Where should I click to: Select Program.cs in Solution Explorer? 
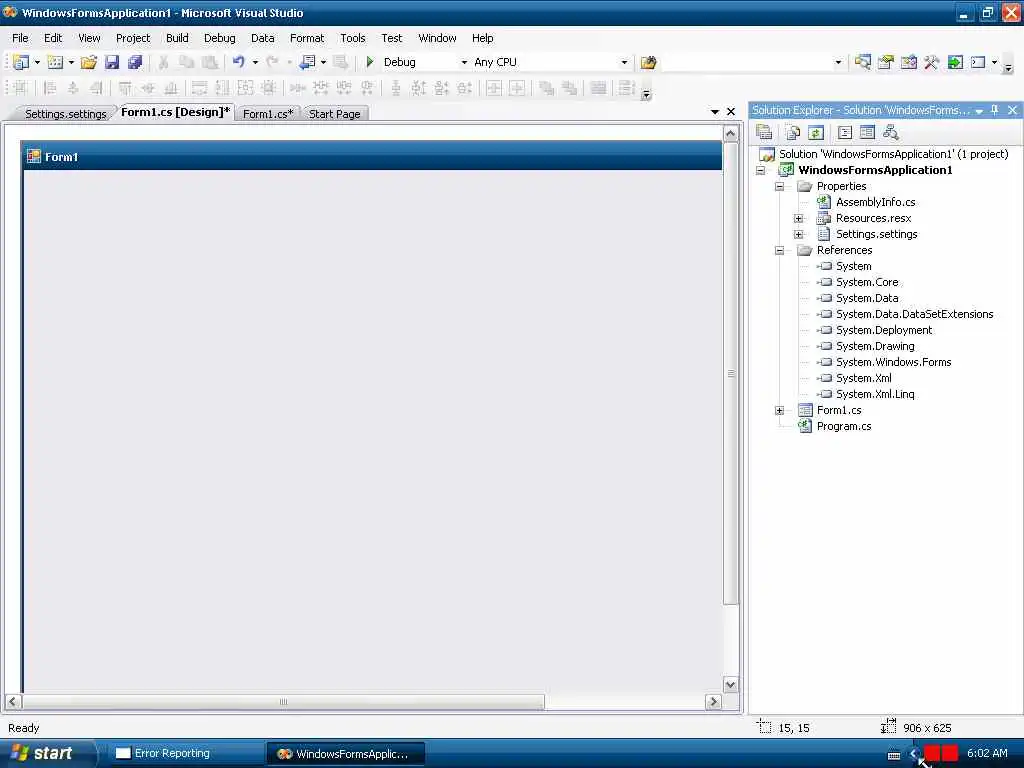(844, 426)
